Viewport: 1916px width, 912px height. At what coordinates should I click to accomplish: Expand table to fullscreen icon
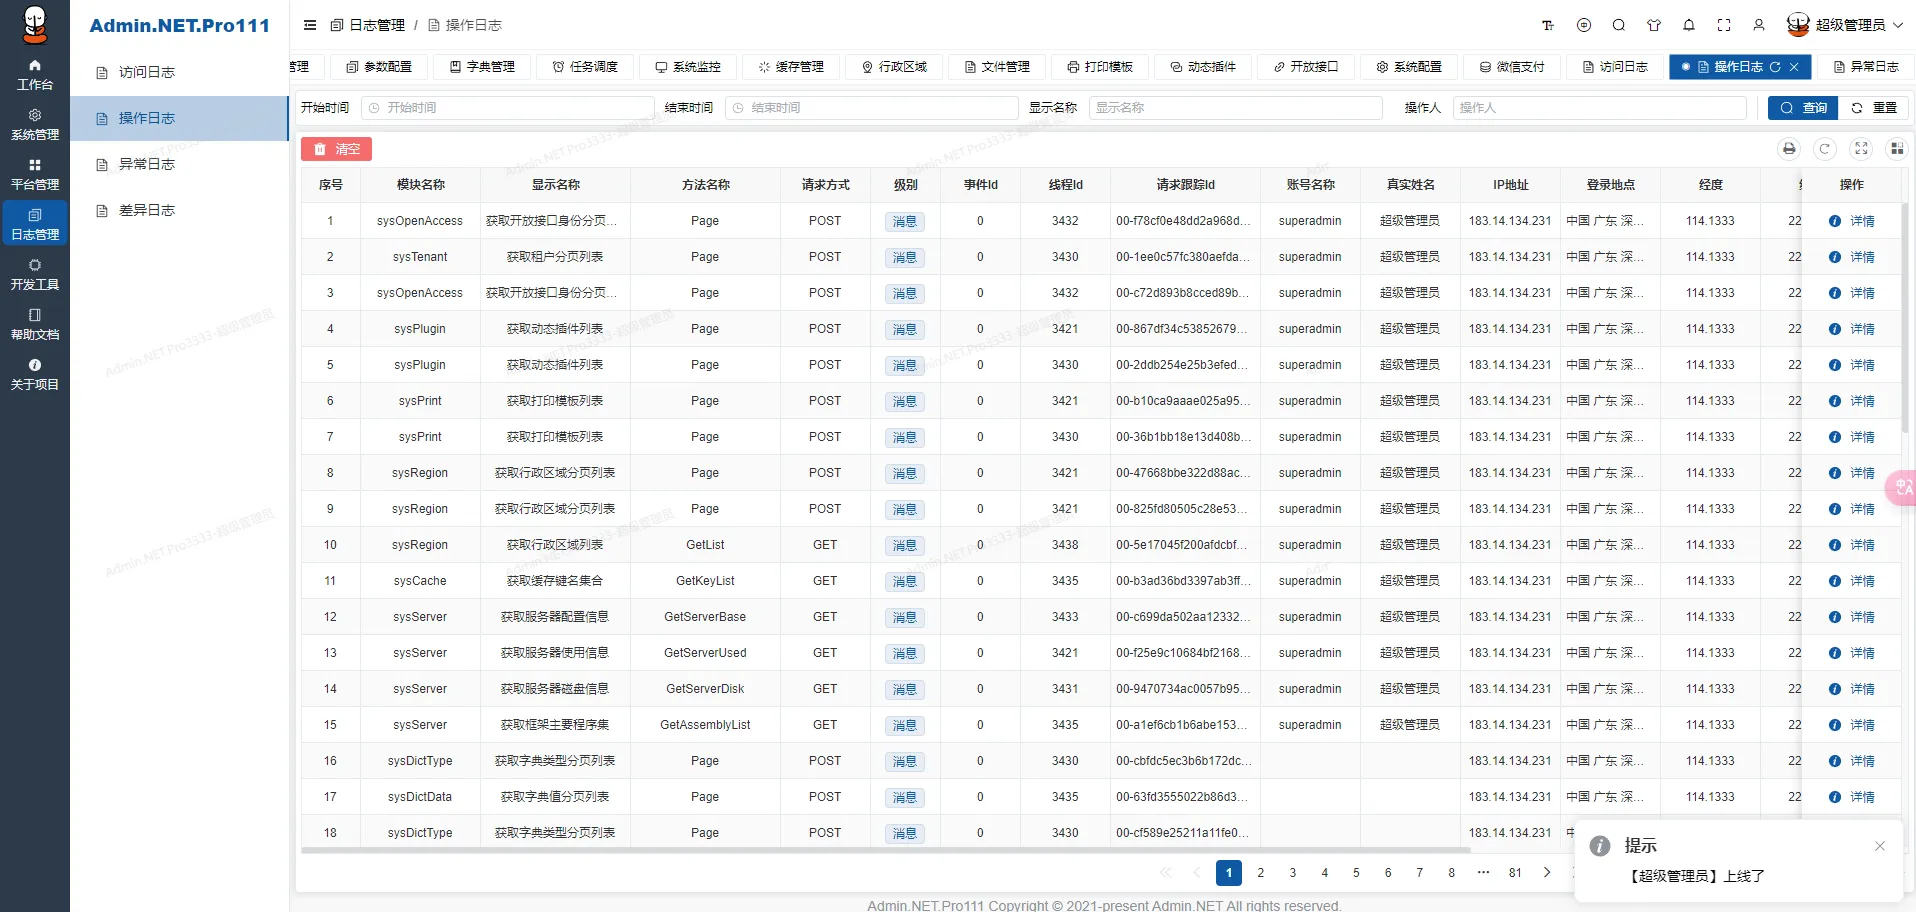point(1861,149)
